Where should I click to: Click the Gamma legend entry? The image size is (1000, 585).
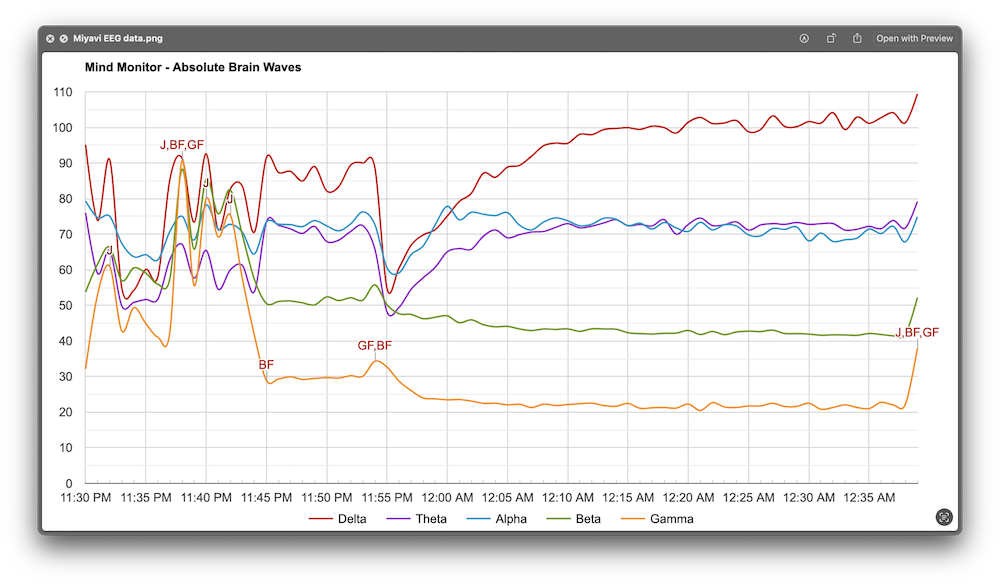pyautogui.click(x=670, y=519)
